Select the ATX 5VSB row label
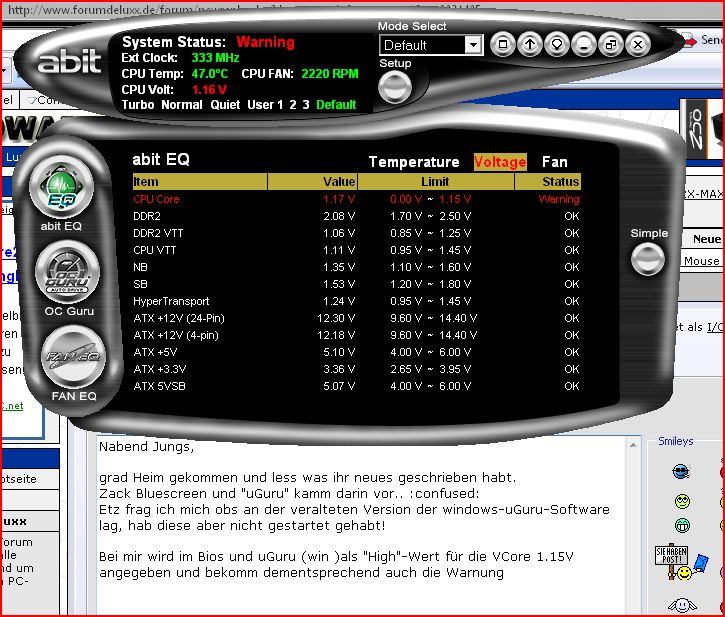 [x=159, y=386]
